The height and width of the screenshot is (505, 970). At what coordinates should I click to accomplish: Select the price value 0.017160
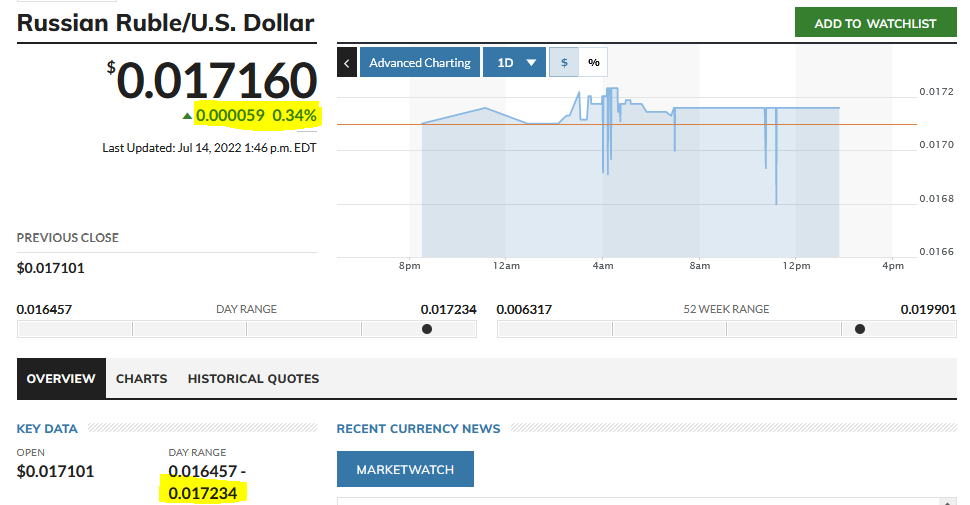217,80
